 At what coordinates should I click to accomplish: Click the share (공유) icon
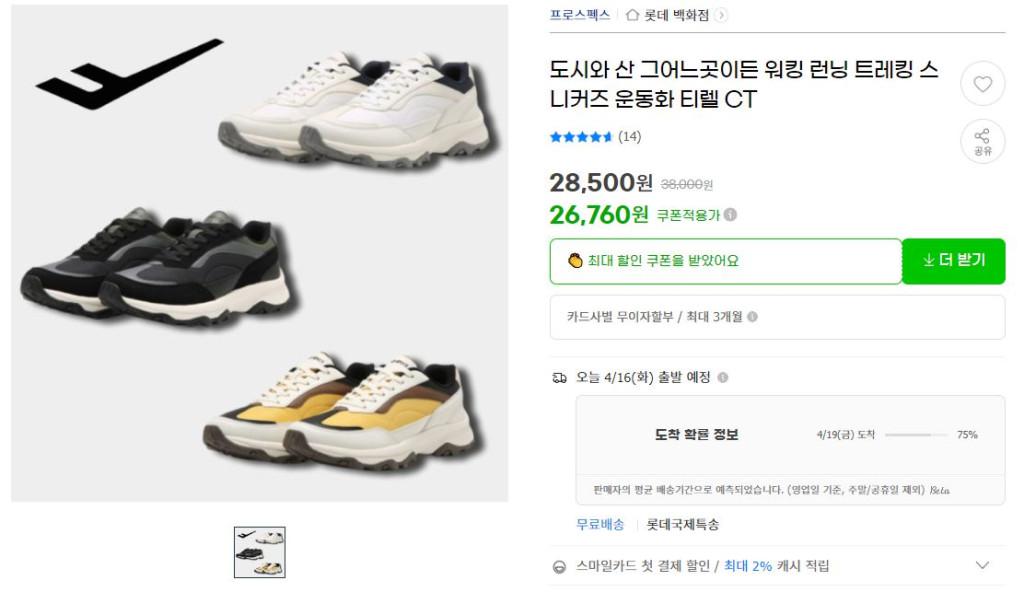(982, 140)
